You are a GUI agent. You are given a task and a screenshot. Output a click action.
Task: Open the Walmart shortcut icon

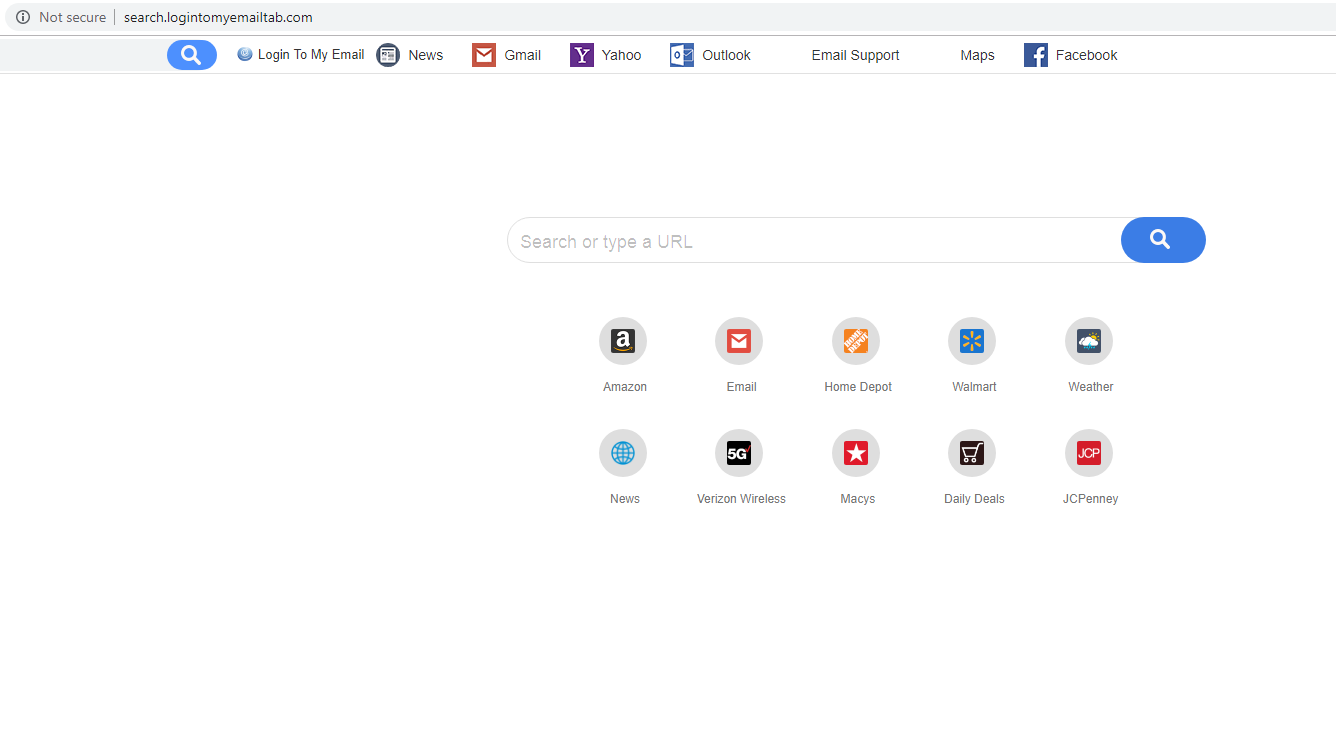click(x=972, y=341)
